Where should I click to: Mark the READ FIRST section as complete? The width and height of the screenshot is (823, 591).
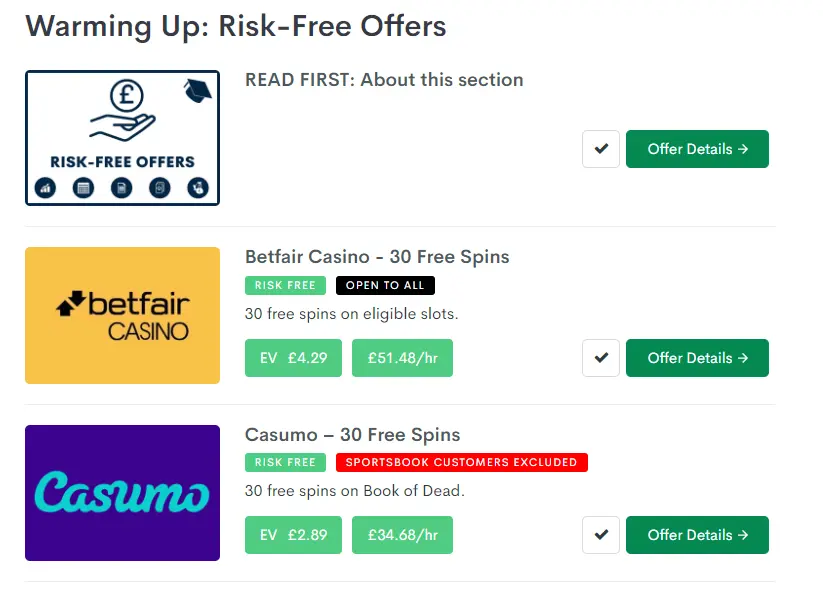(x=600, y=148)
